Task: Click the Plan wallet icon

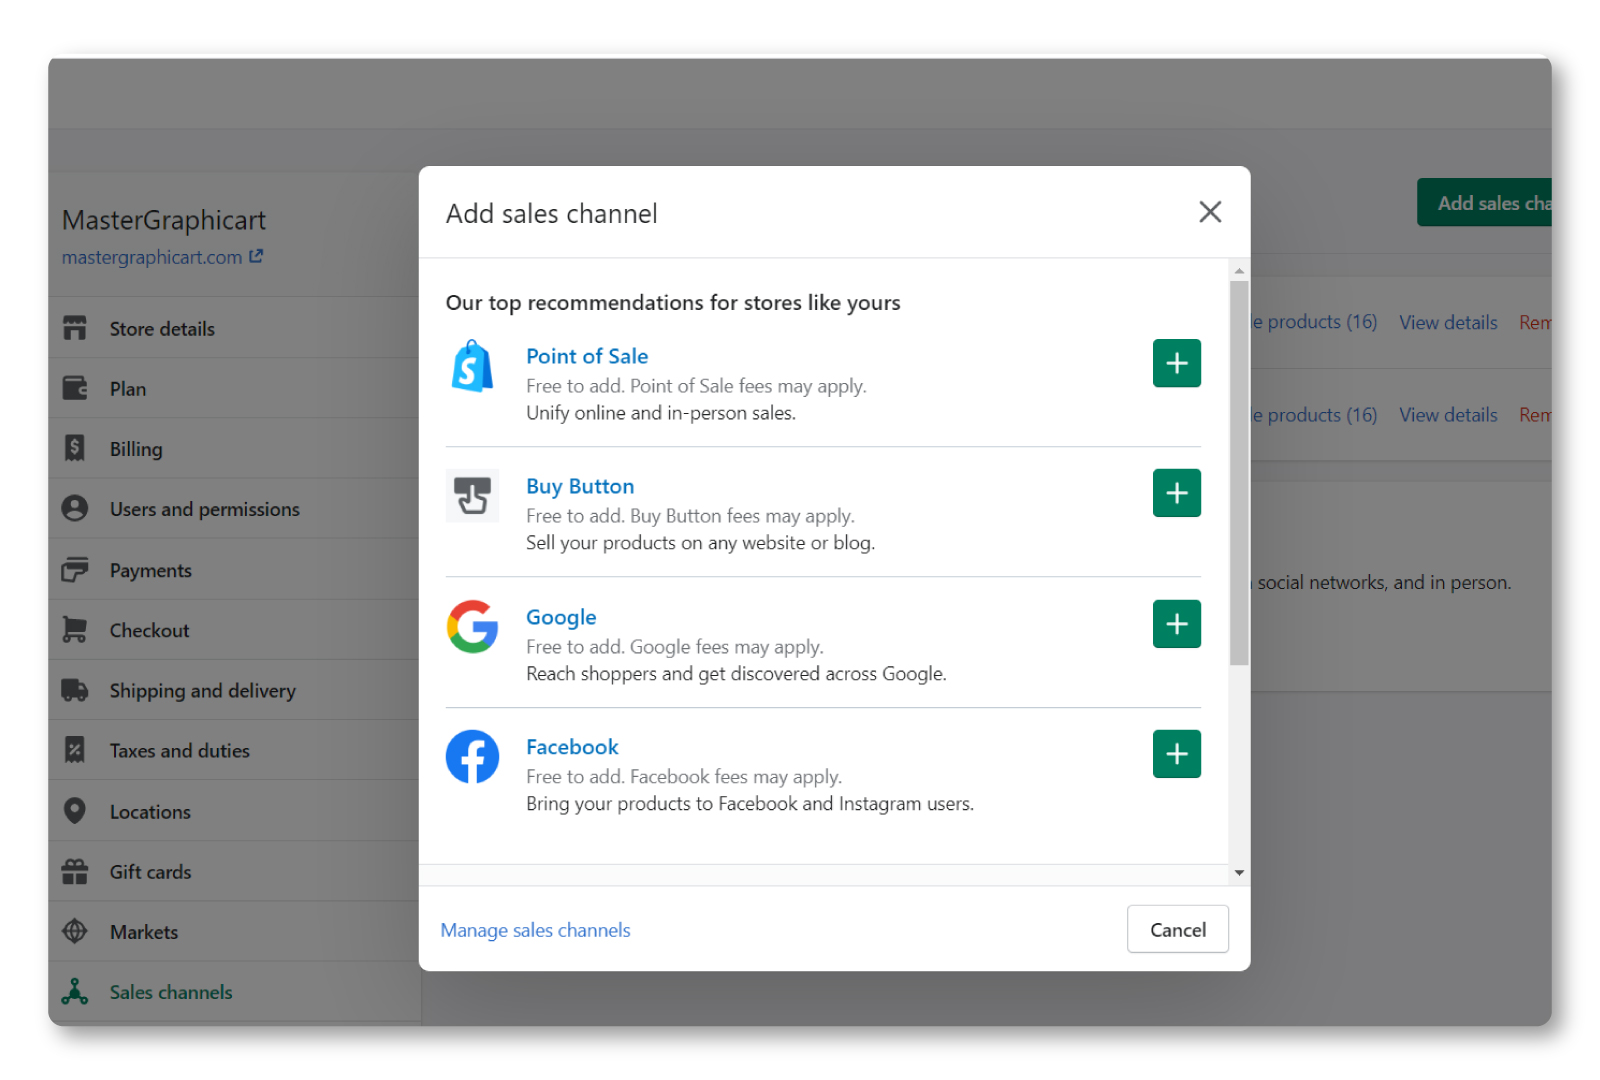Action: point(75,388)
